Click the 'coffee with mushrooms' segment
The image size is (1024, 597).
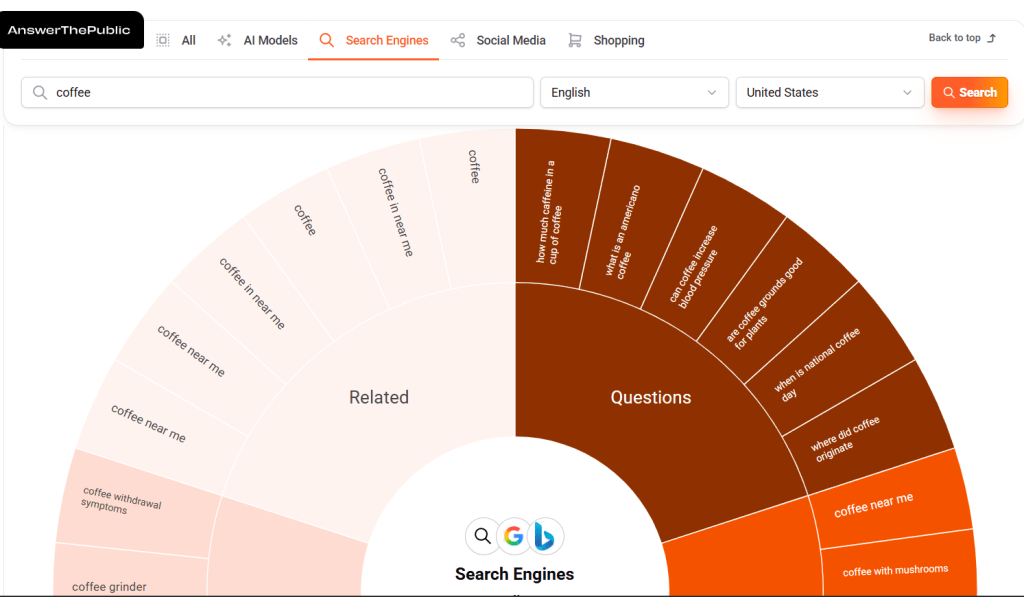coord(895,571)
